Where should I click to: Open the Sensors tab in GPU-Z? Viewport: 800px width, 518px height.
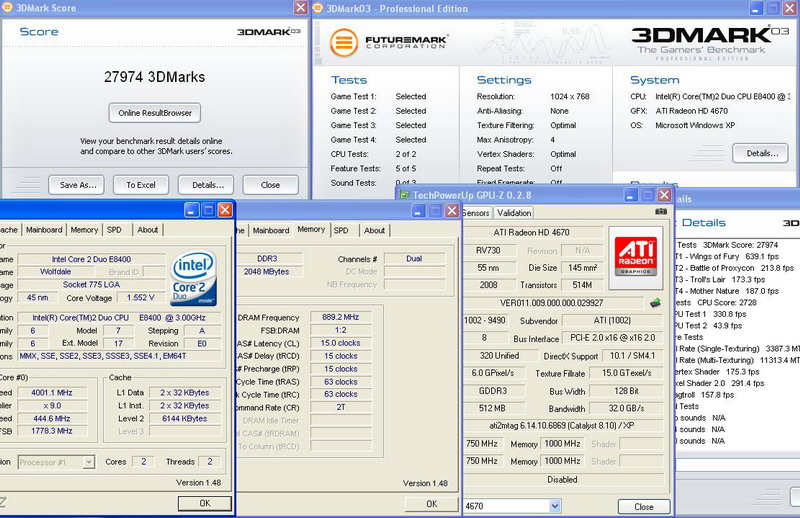(x=477, y=213)
